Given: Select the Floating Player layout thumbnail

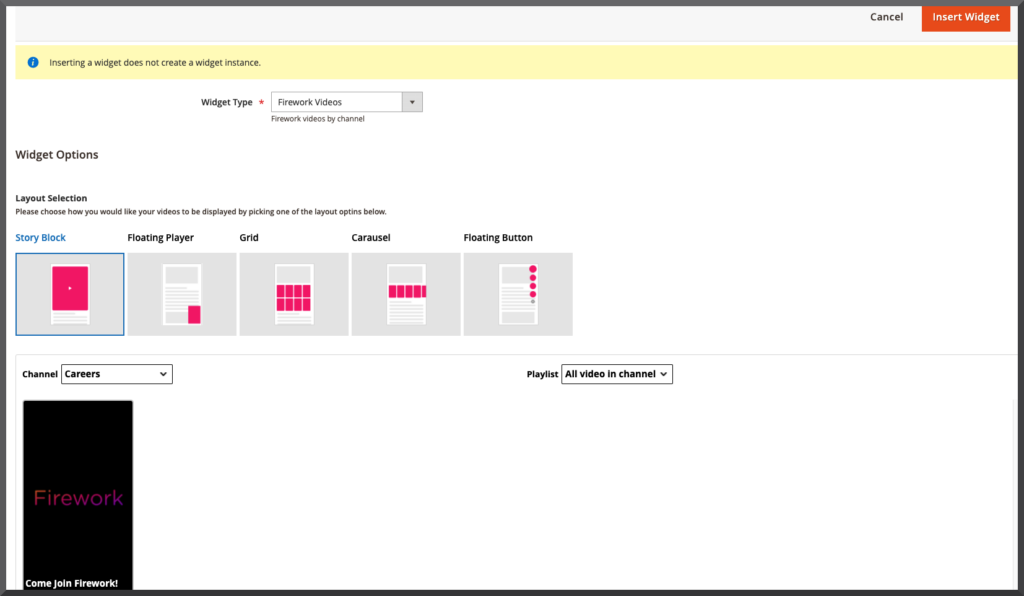Looking at the screenshot, I should 182,294.
